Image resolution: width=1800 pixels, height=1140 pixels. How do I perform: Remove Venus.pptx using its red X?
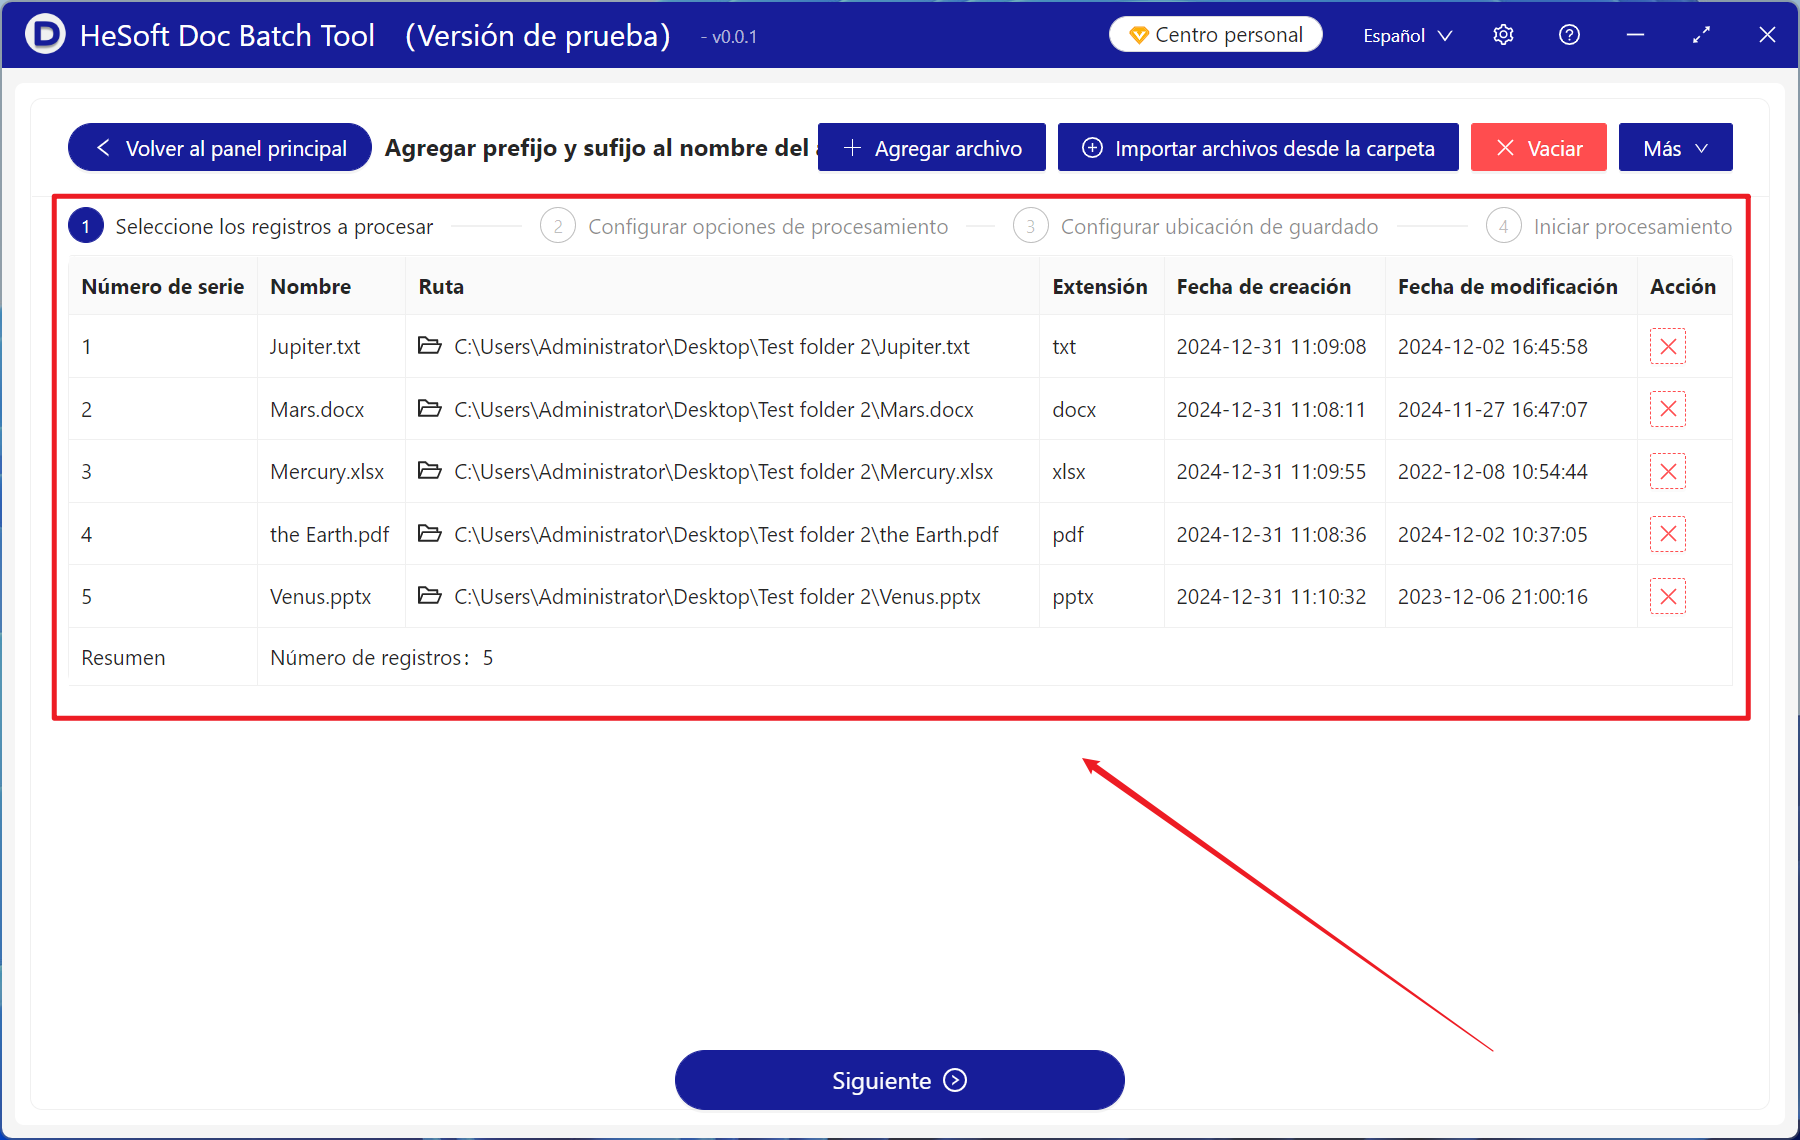1667,597
